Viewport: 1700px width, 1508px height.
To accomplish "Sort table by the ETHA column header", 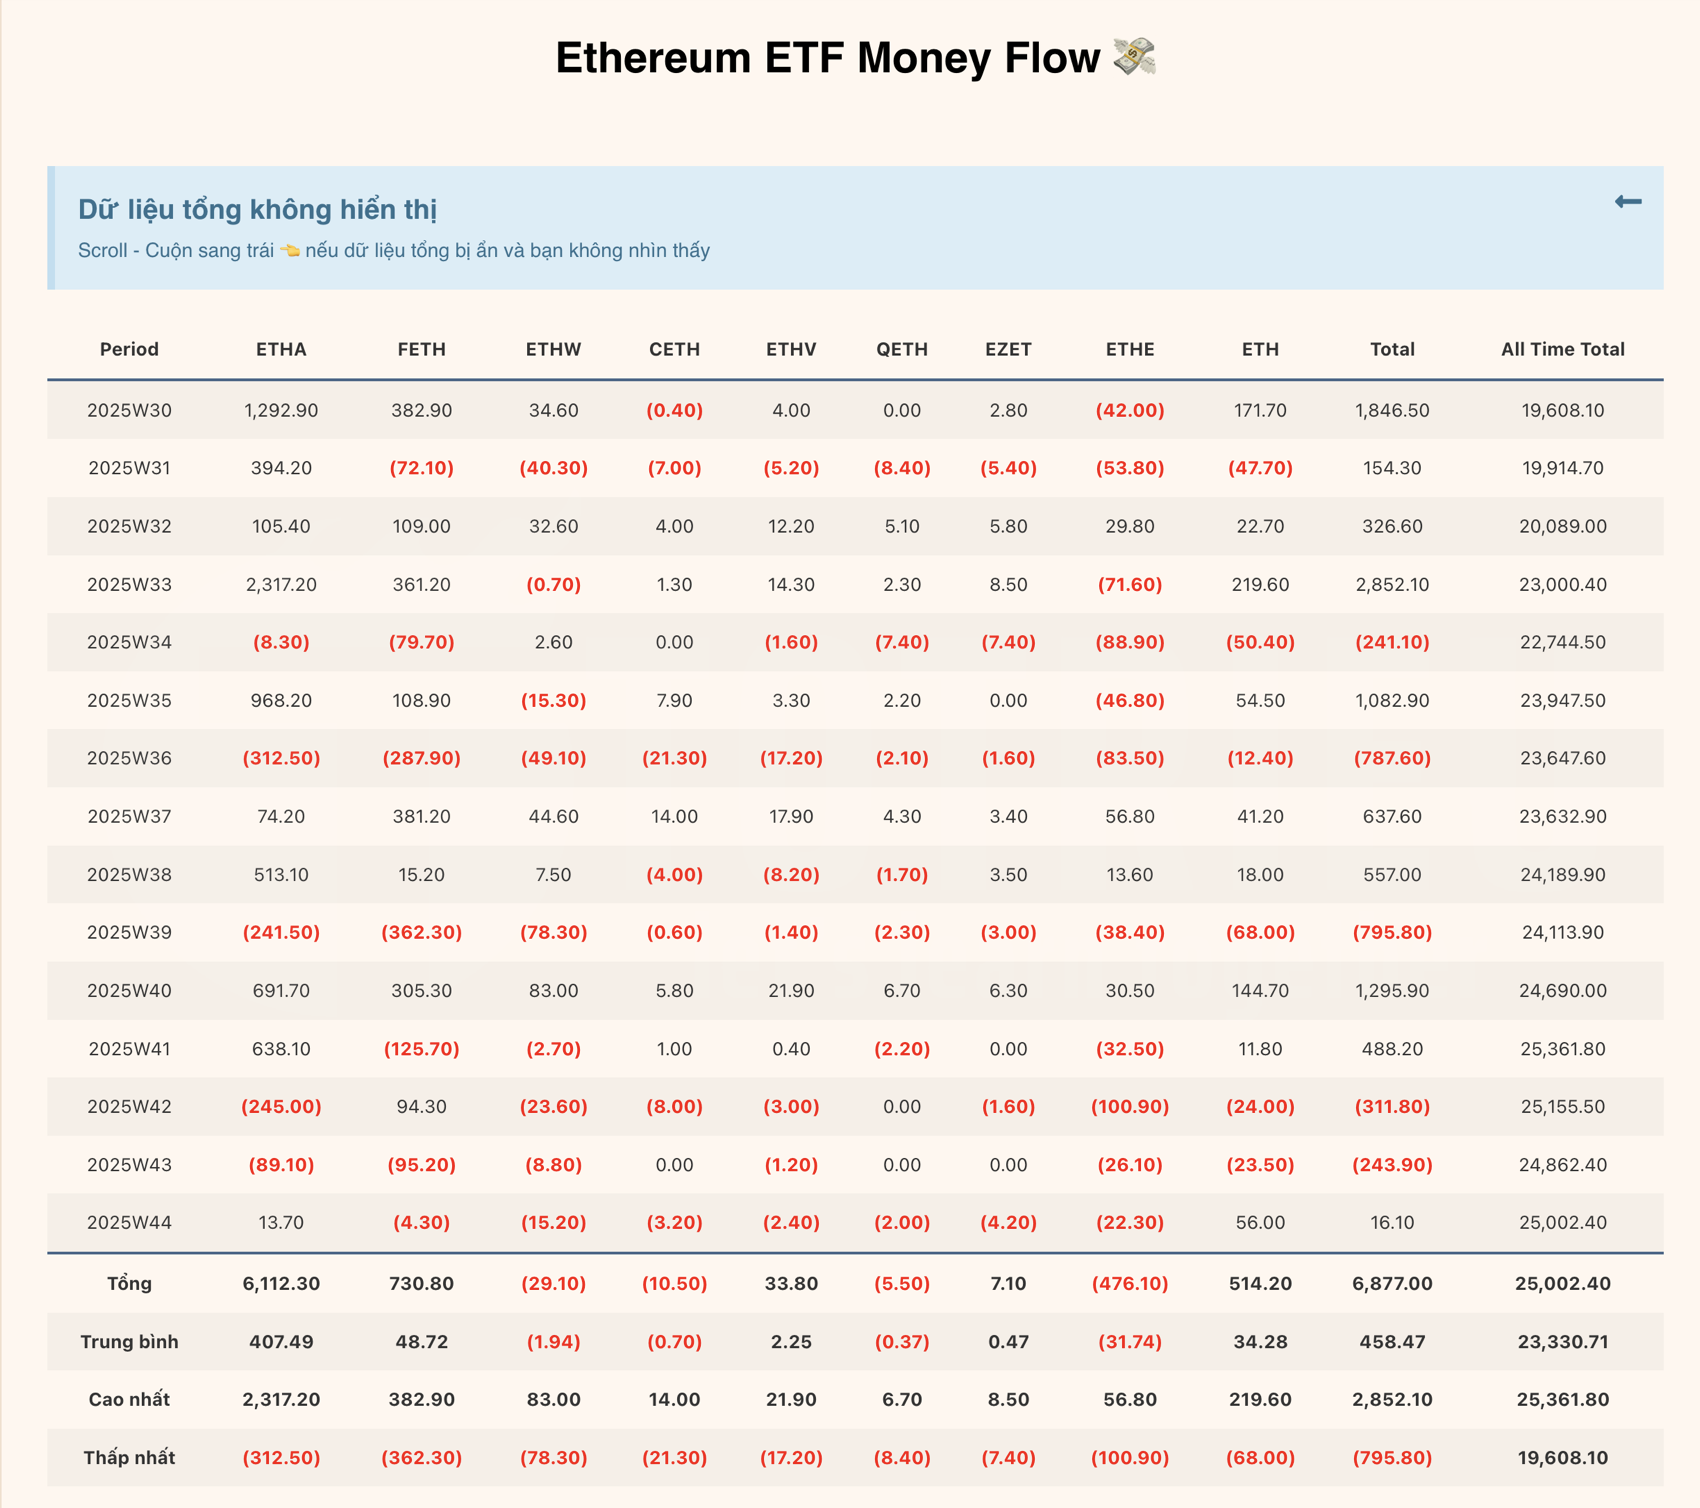I will pos(281,349).
